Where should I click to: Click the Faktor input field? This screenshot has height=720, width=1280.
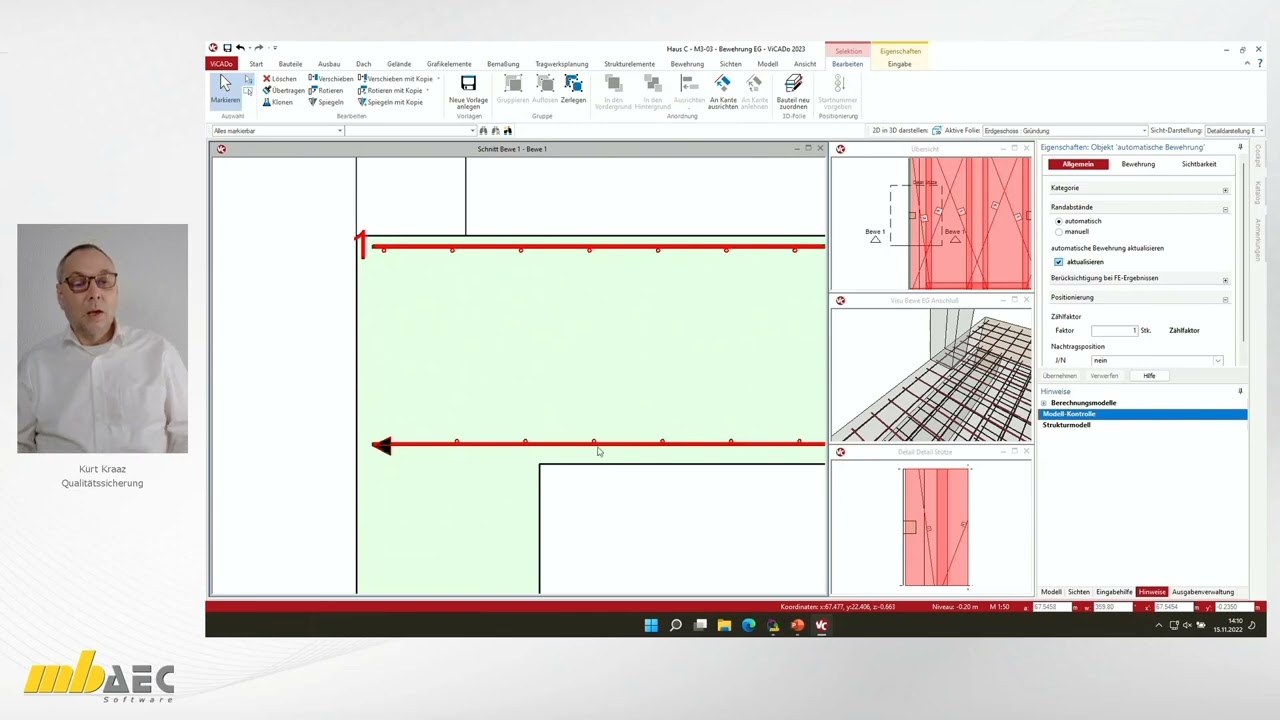click(x=1114, y=330)
